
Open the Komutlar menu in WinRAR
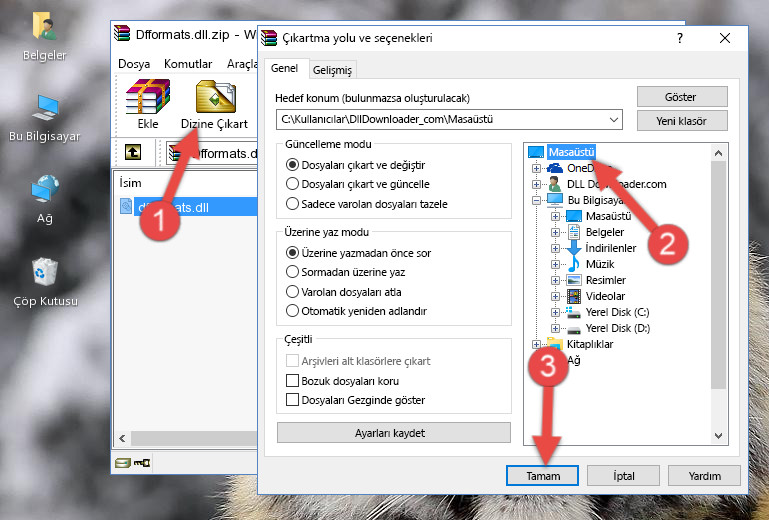[188, 64]
